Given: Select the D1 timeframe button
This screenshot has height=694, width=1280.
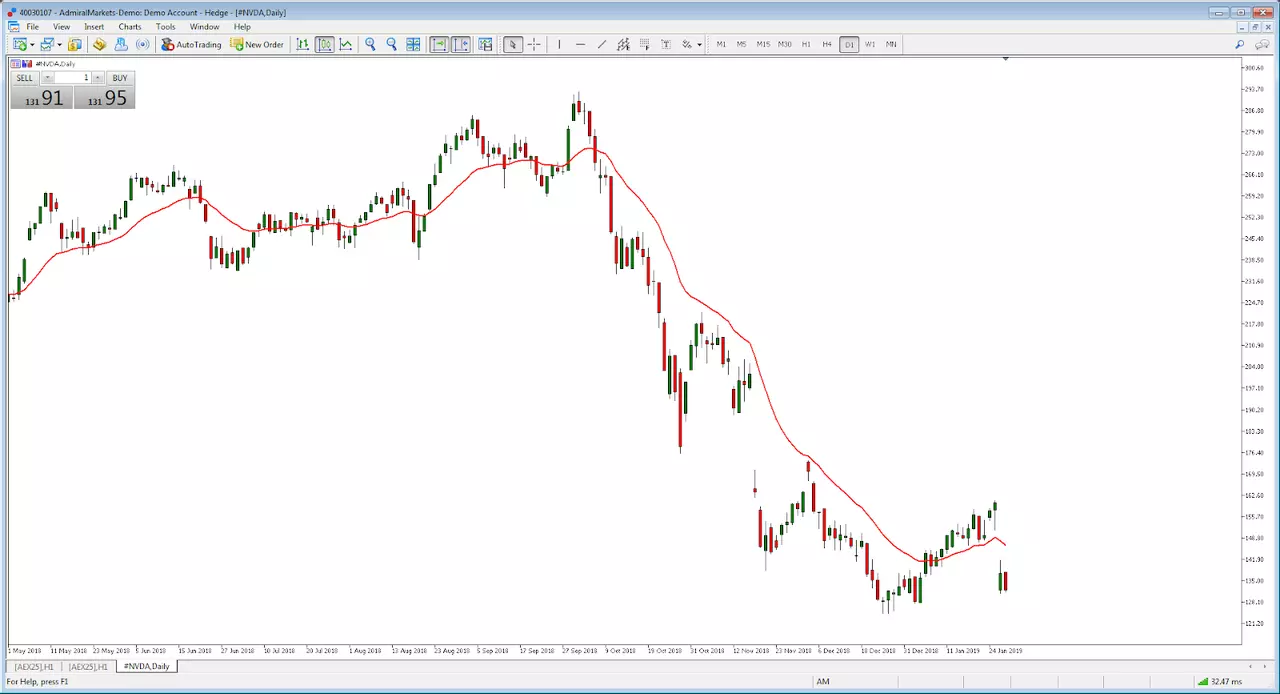Looking at the screenshot, I should (x=849, y=44).
